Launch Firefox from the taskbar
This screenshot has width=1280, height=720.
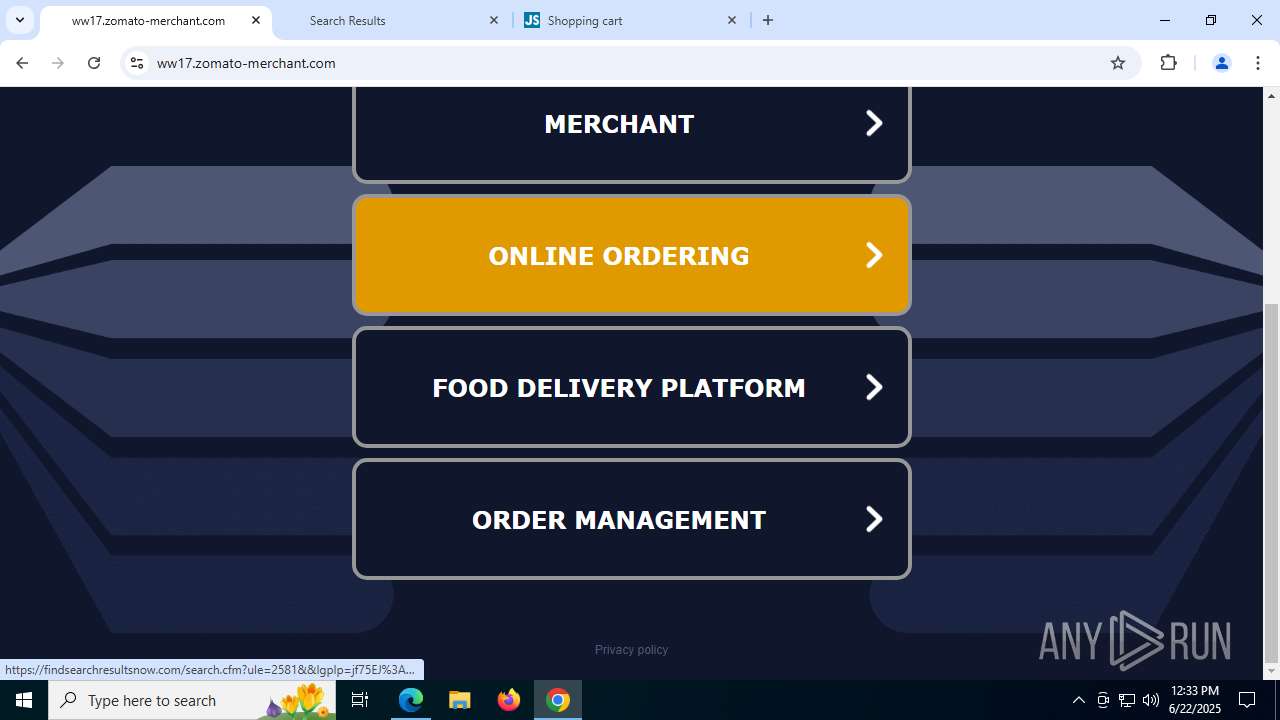pyautogui.click(x=509, y=700)
